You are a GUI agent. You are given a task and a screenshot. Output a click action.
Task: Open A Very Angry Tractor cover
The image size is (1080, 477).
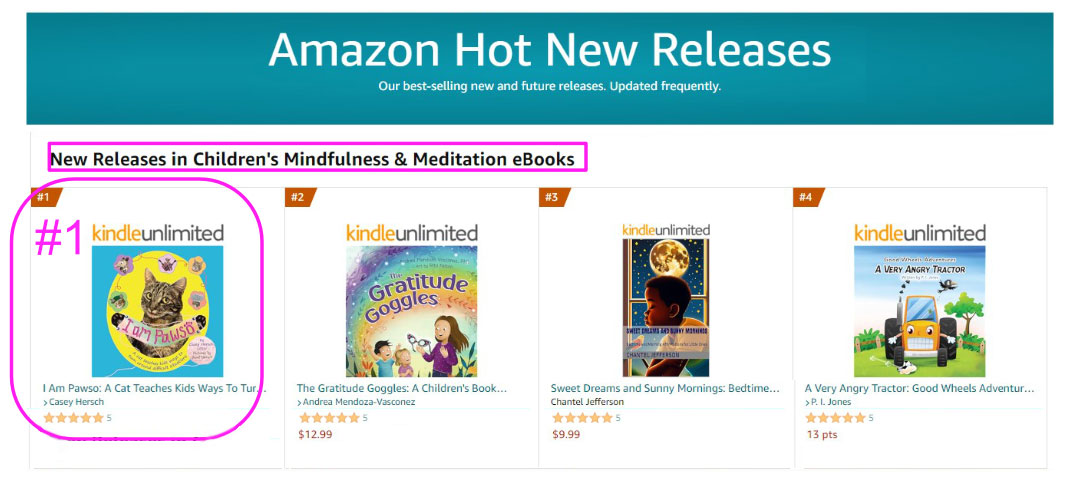coord(920,311)
